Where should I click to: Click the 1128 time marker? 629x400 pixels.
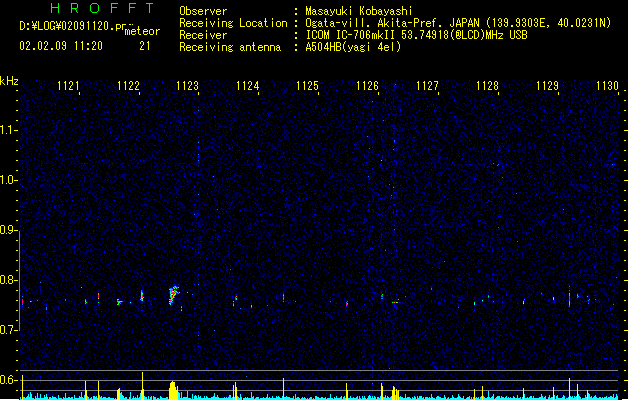pos(487,86)
